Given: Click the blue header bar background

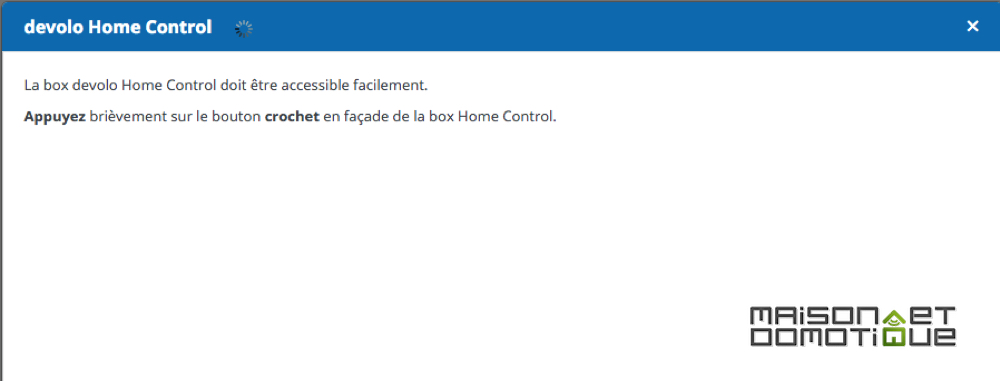Looking at the screenshot, I should click(574, 27).
